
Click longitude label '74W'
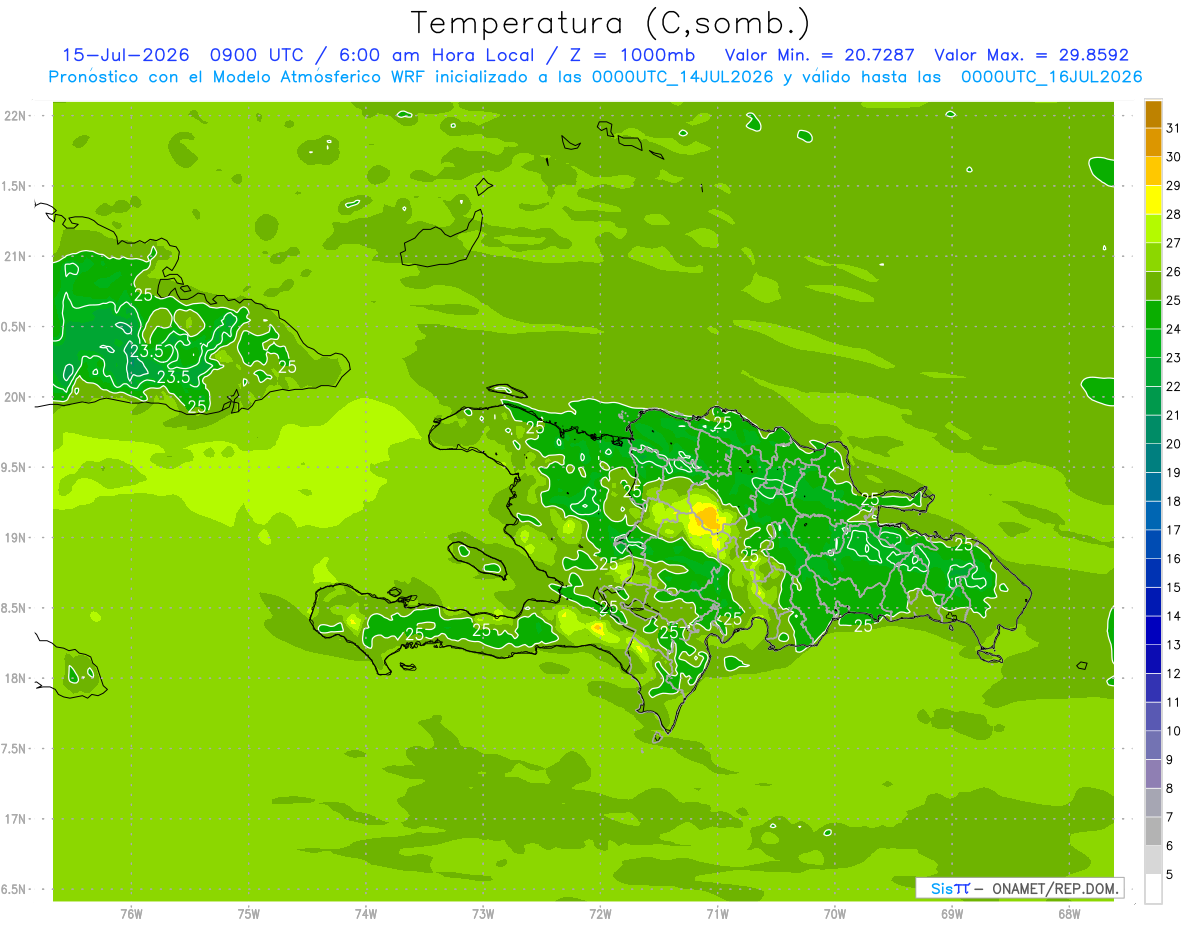pos(366,915)
